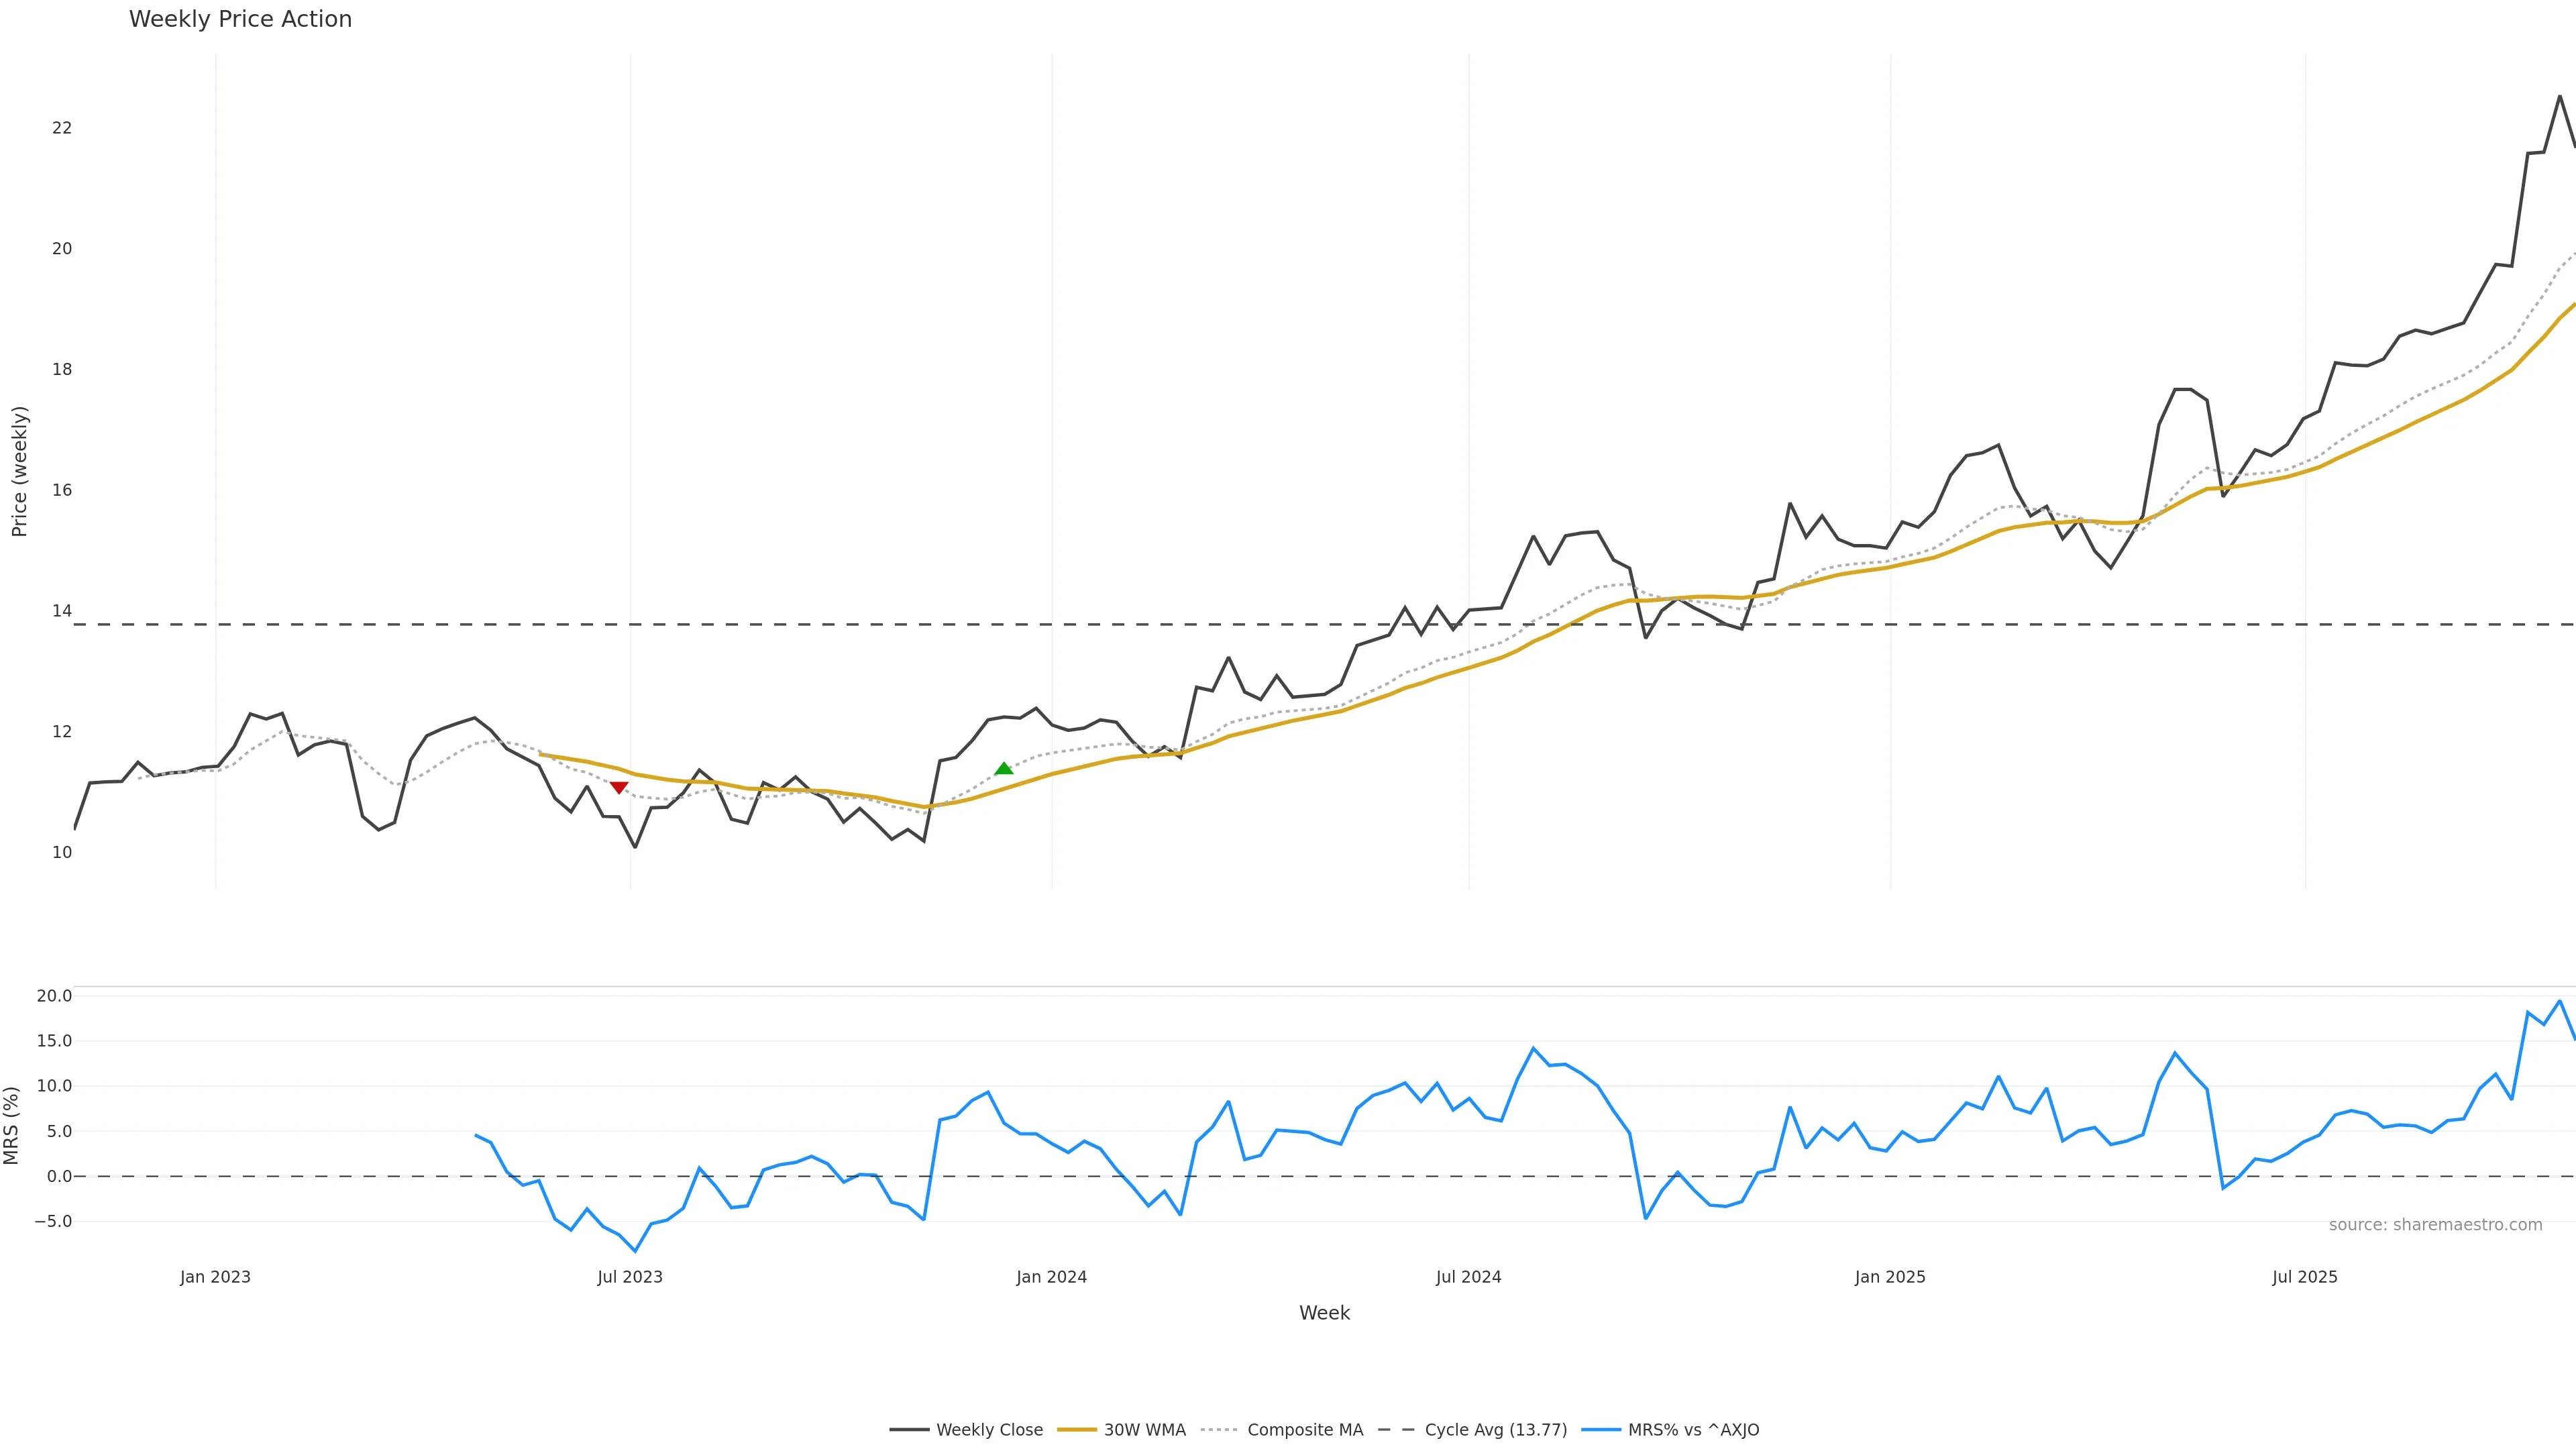Click the Price (weekly) y-axis title
Viewport: 2576px width, 1449px height.
[x=19, y=471]
